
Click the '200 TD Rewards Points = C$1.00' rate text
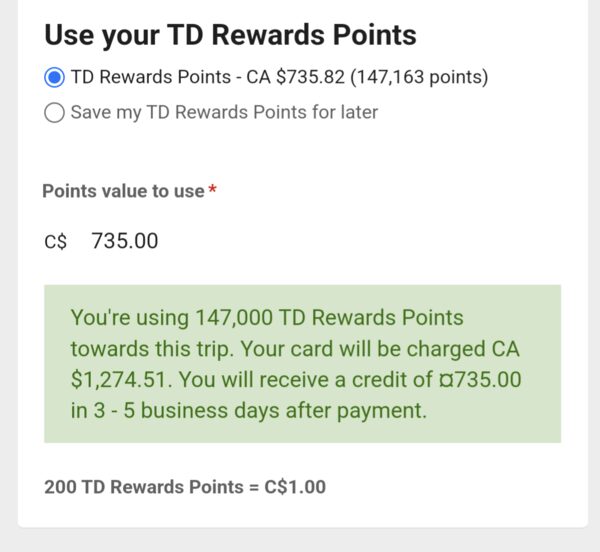pos(185,488)
